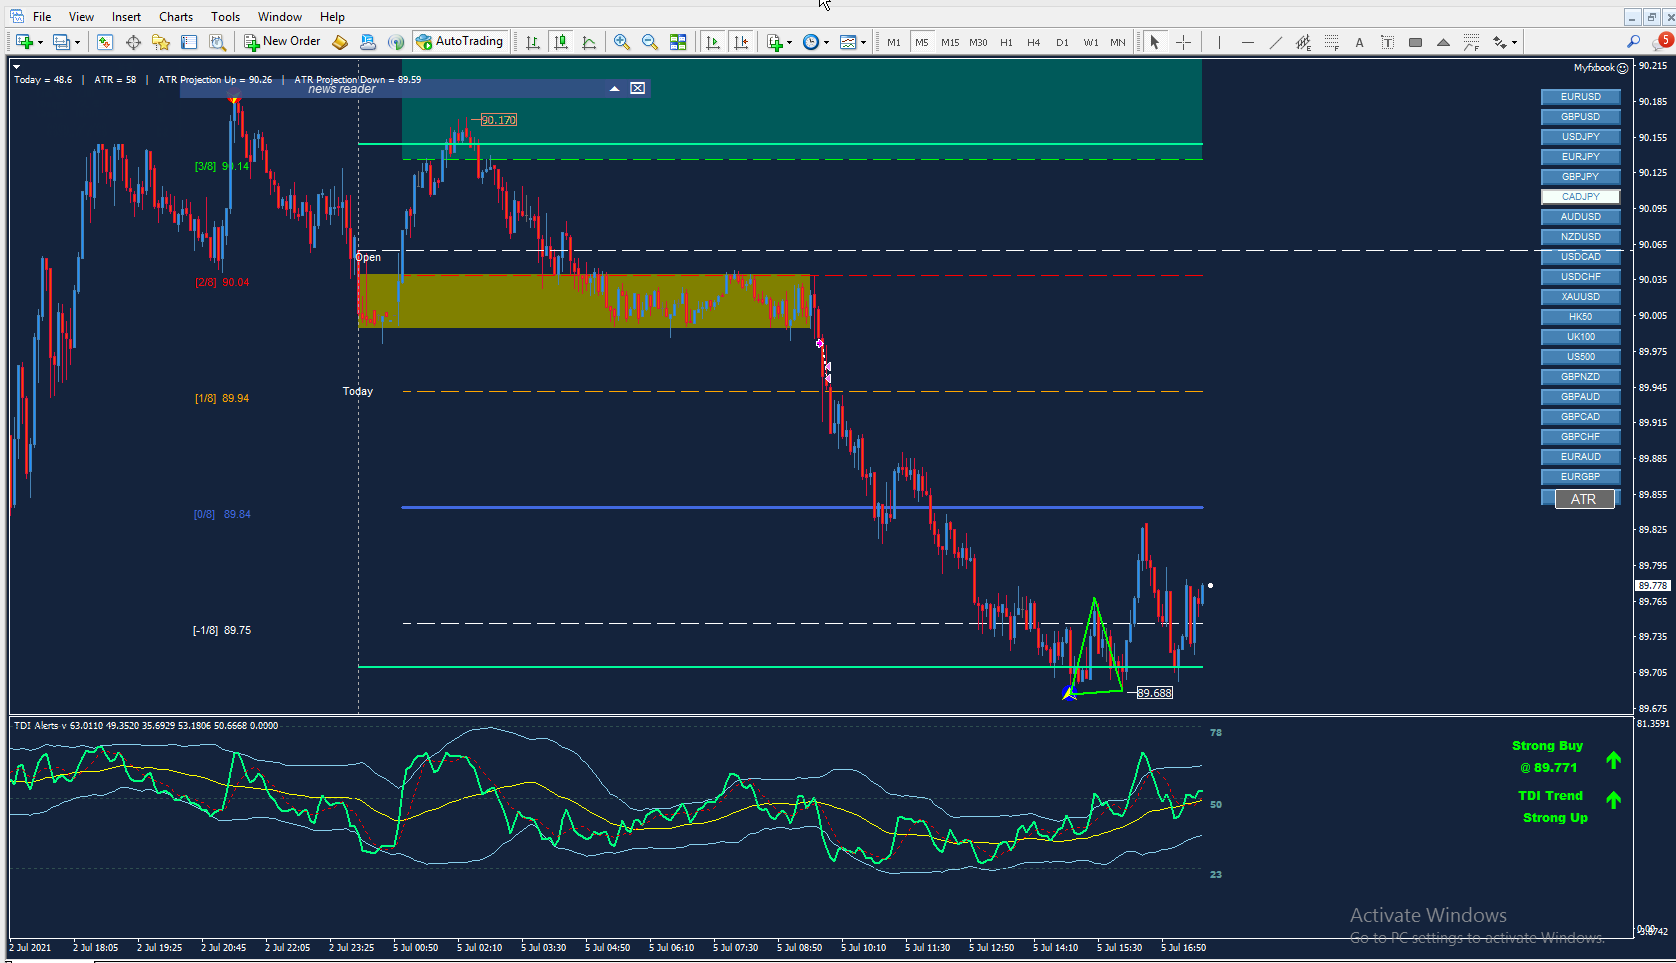Open the Insert menu
1676x963 pixels.
point(126,17)
